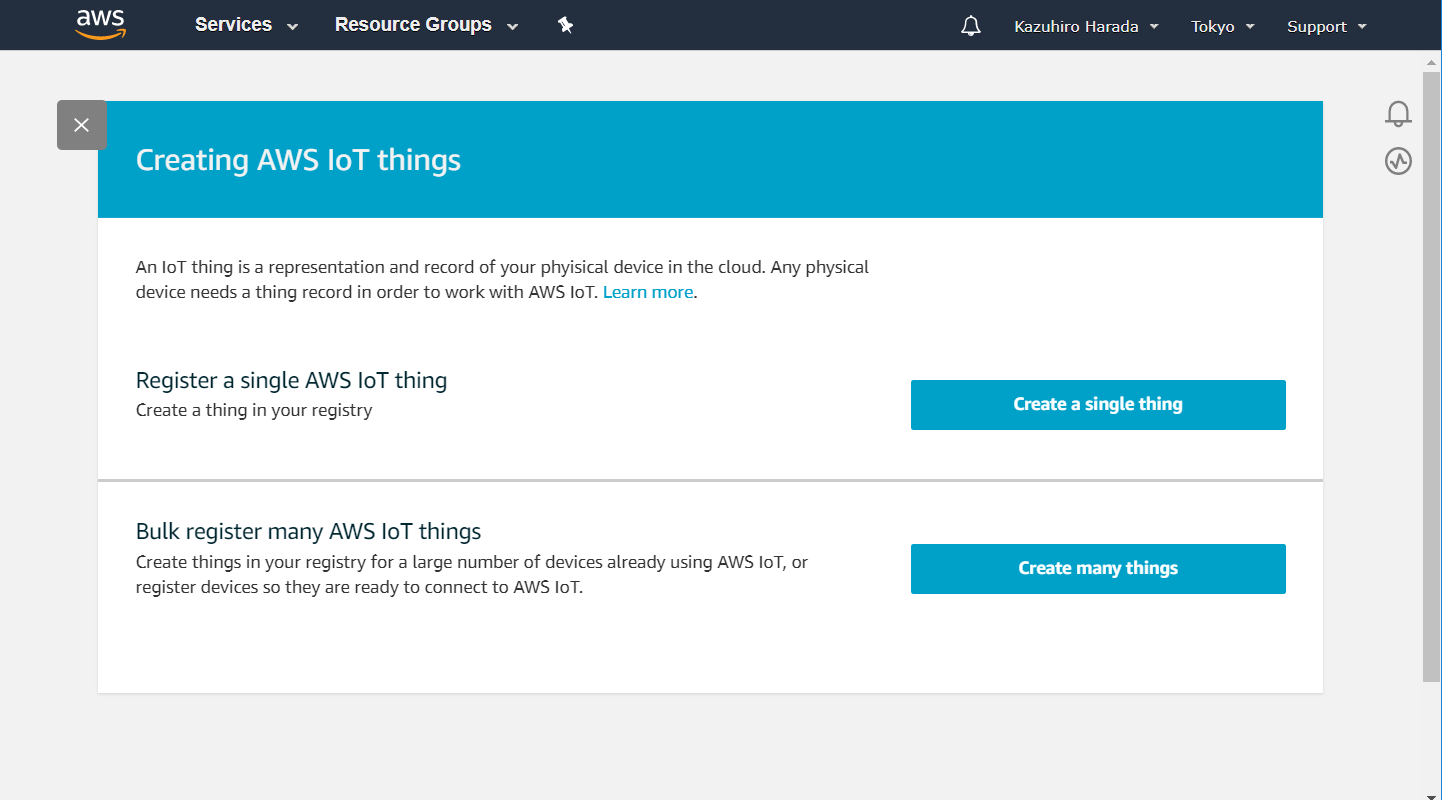Open the Resource Groups menu

[x=413, y=25]
